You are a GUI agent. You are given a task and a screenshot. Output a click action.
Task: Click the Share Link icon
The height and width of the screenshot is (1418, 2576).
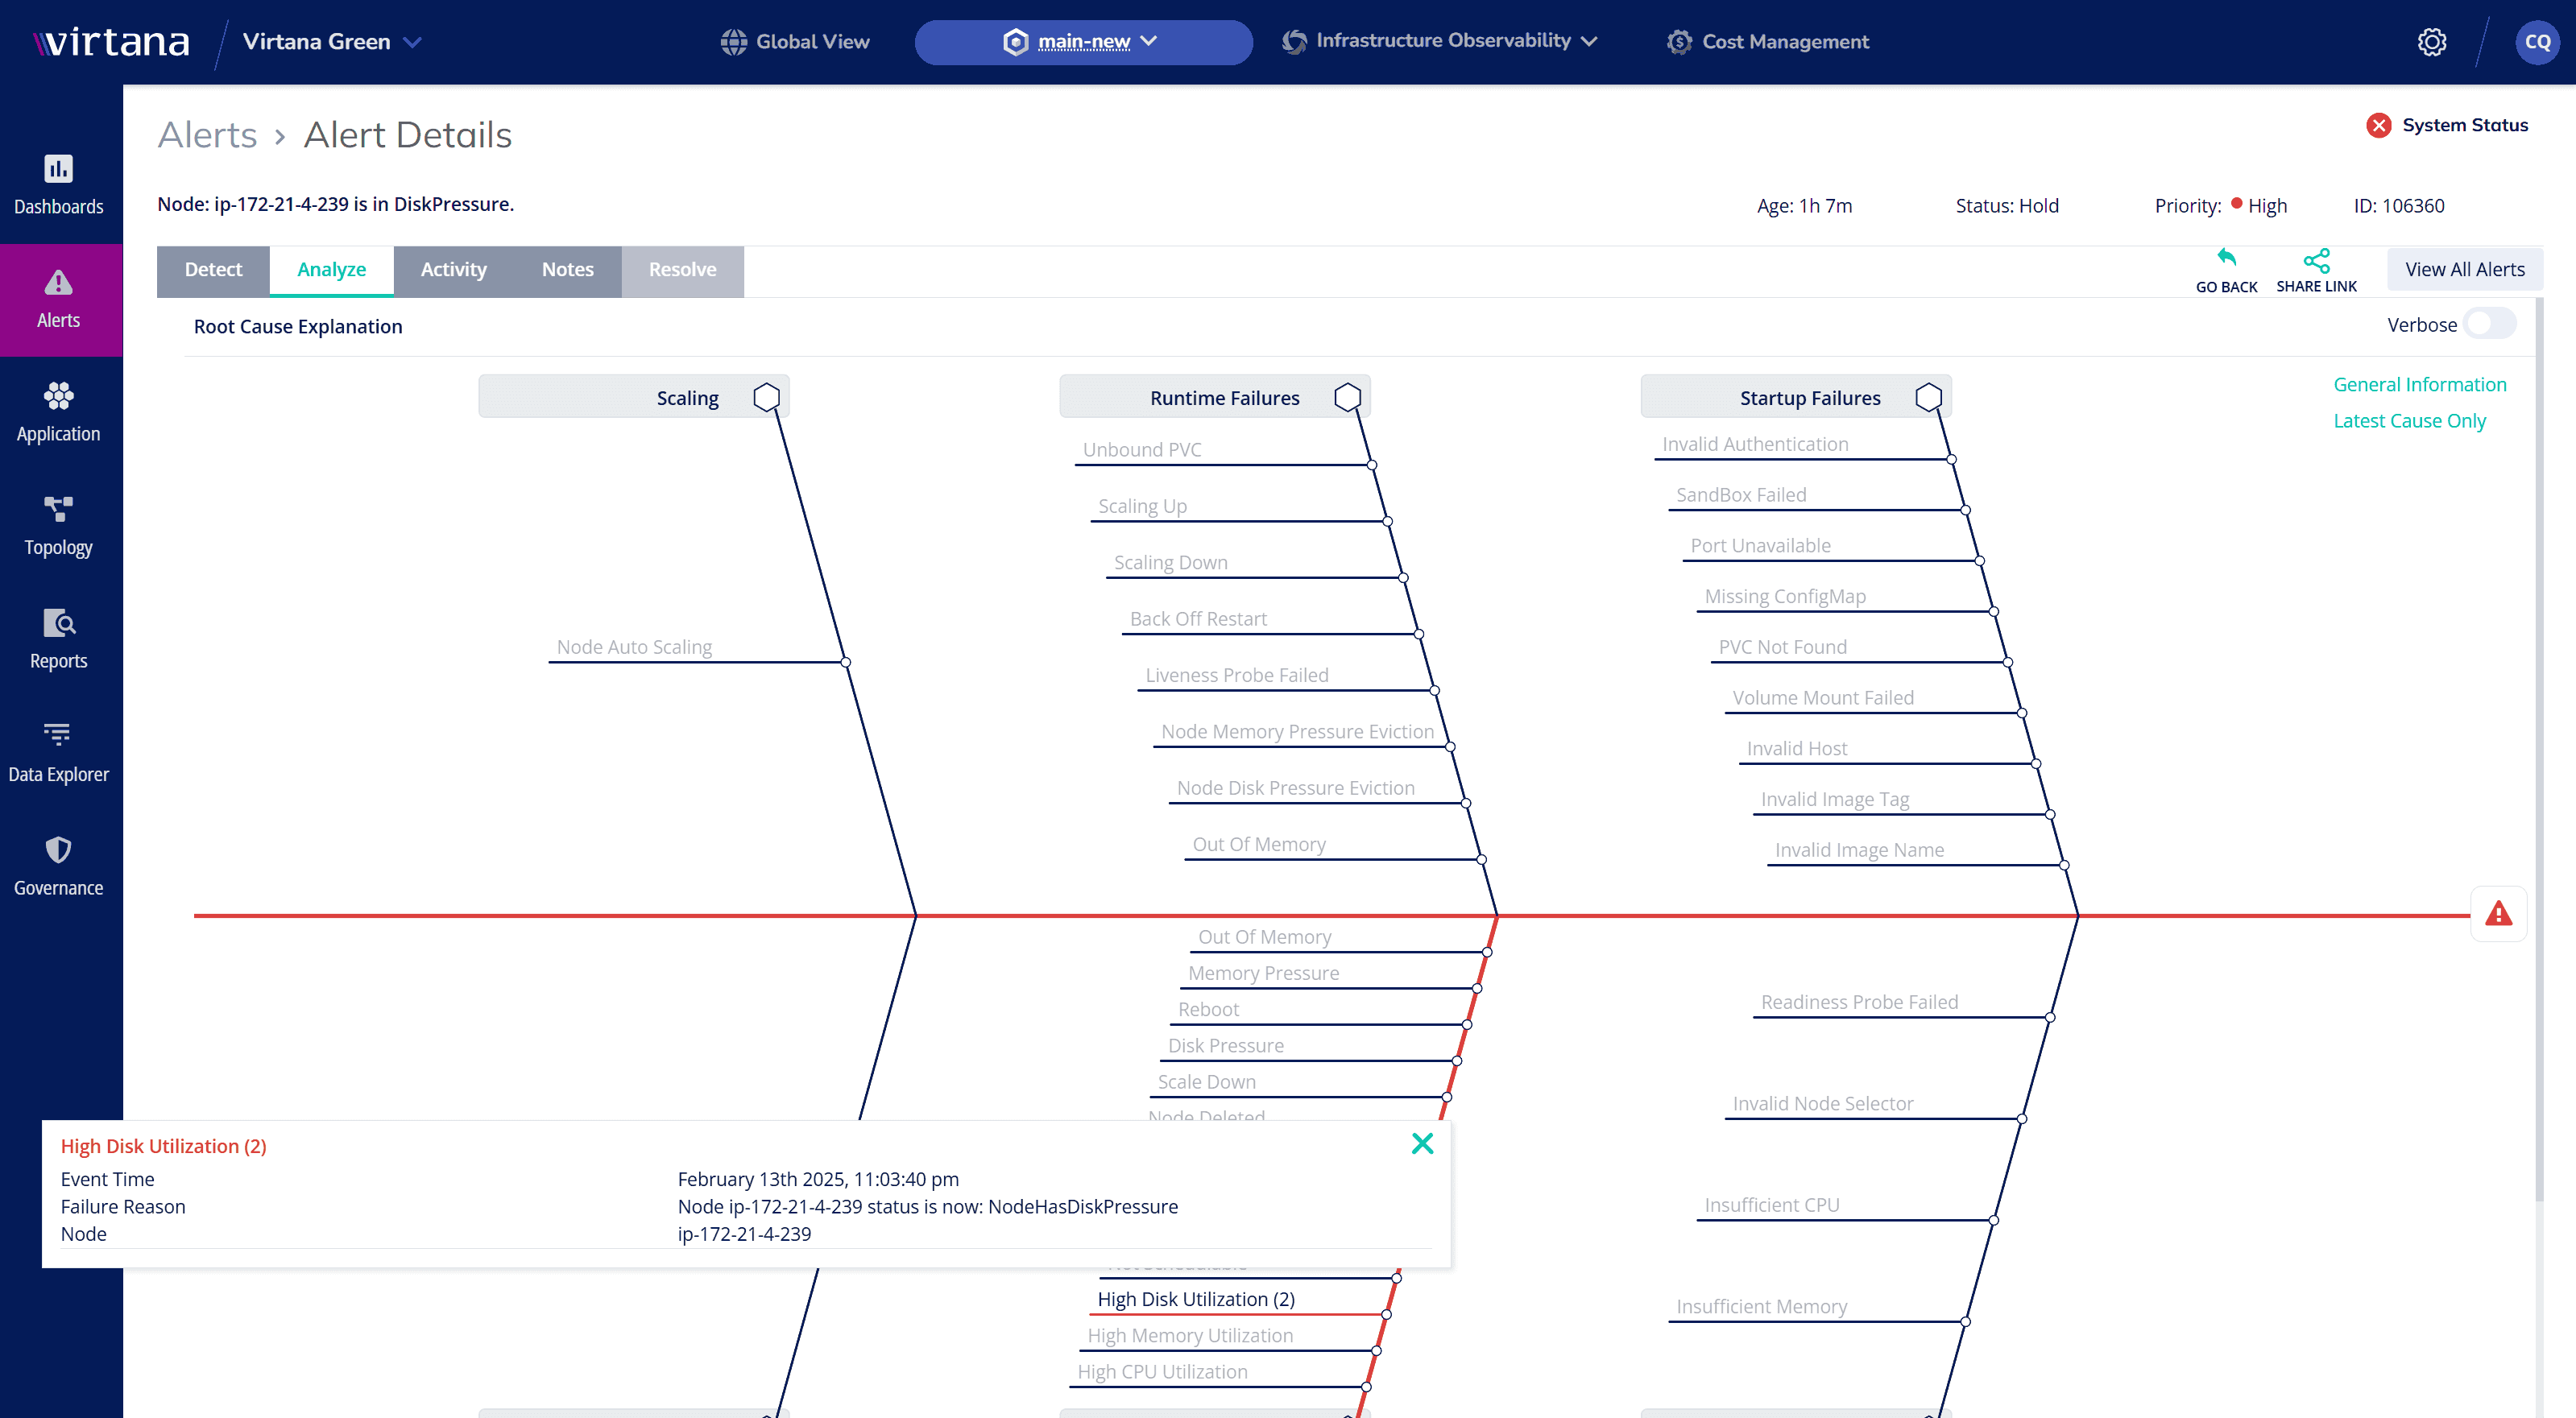[2316, 261]
